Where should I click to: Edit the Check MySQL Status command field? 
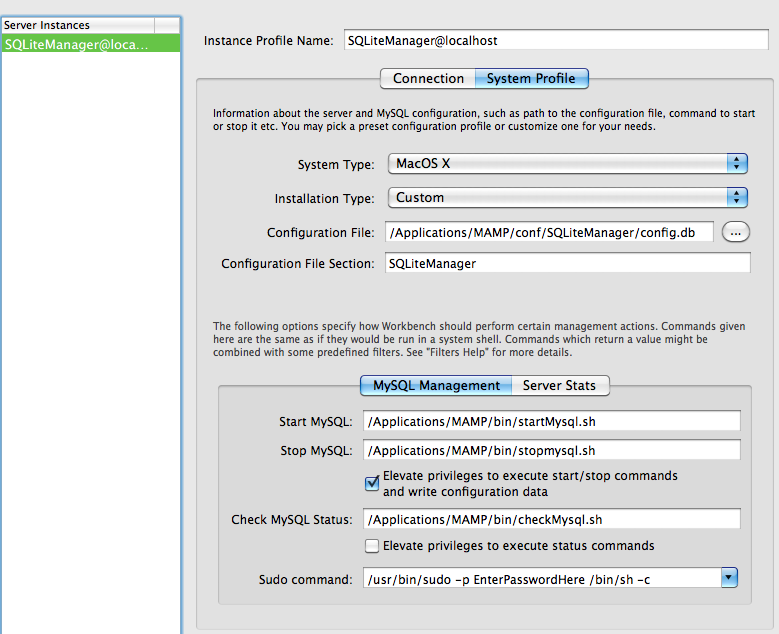pyautogui.click(x=551, y=519)
